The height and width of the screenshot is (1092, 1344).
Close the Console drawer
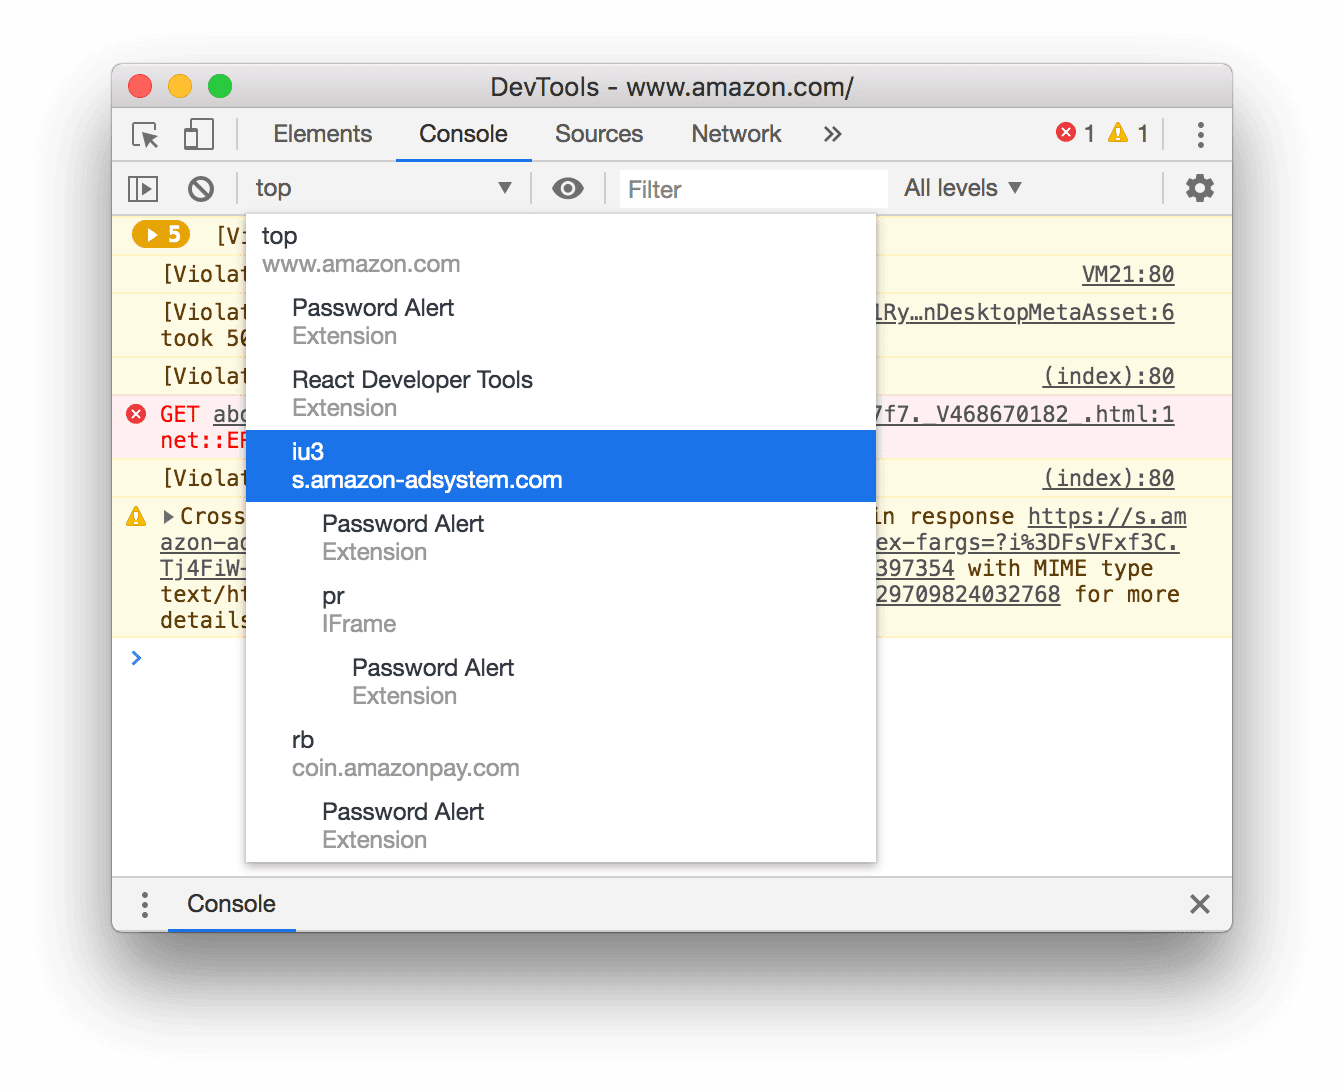click(1199, 903)
